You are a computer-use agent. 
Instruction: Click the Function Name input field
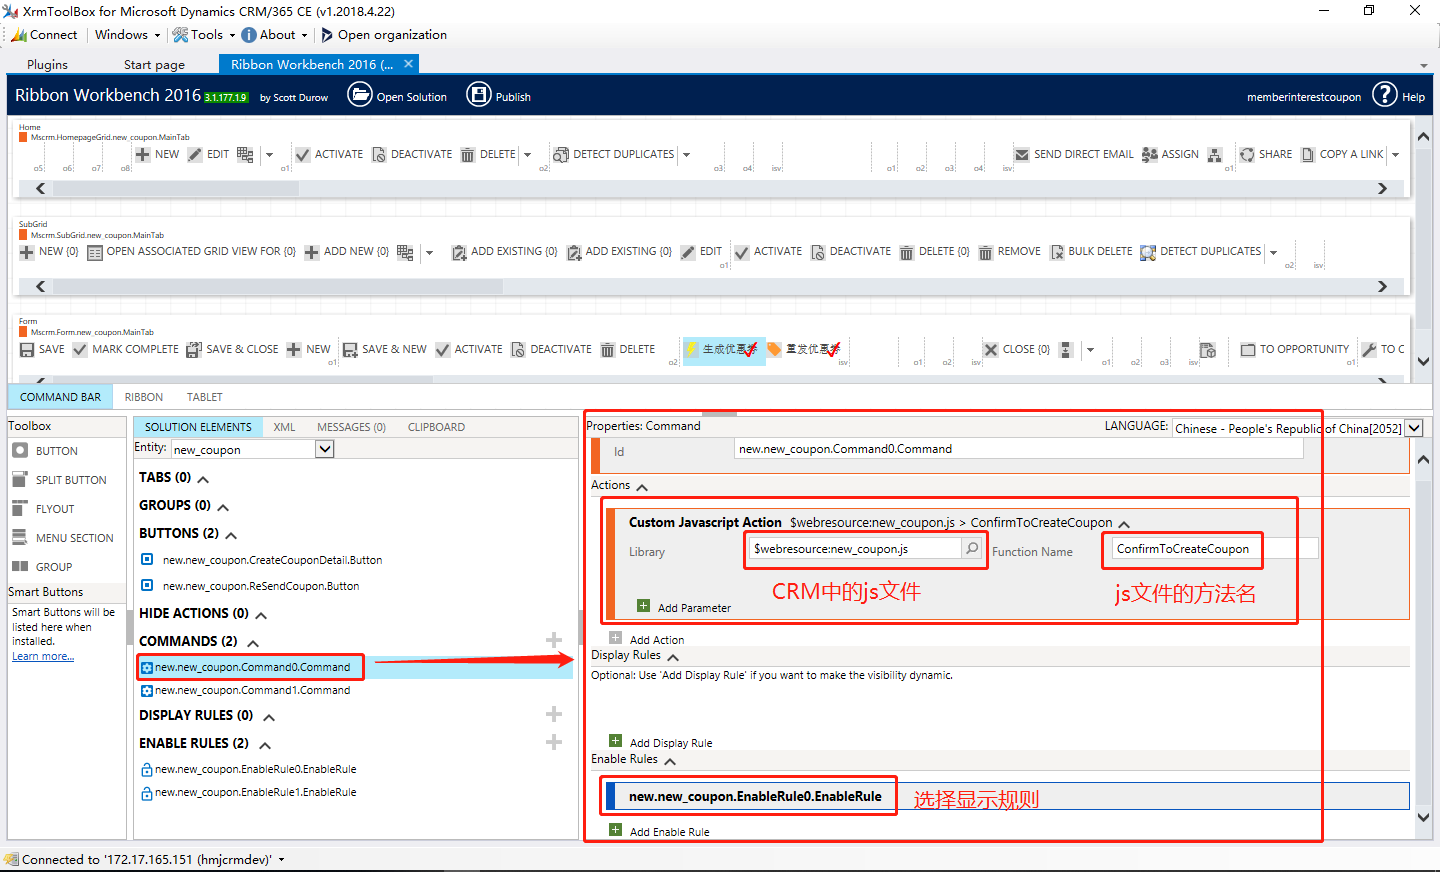1215,548
